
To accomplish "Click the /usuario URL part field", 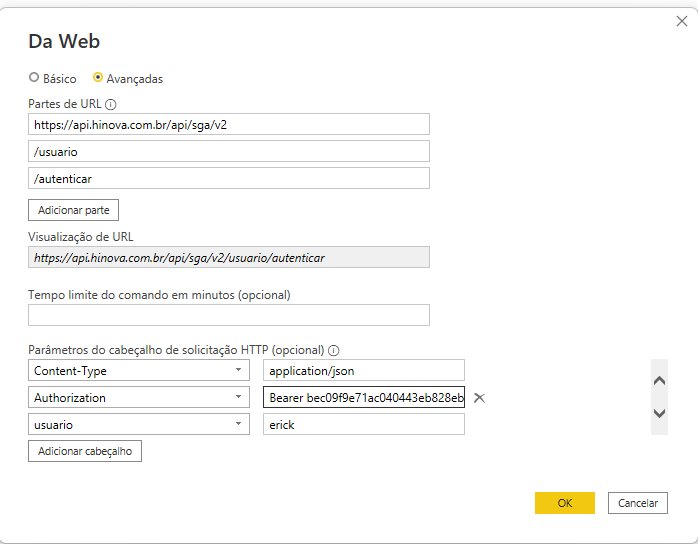I will coord(229,151).
